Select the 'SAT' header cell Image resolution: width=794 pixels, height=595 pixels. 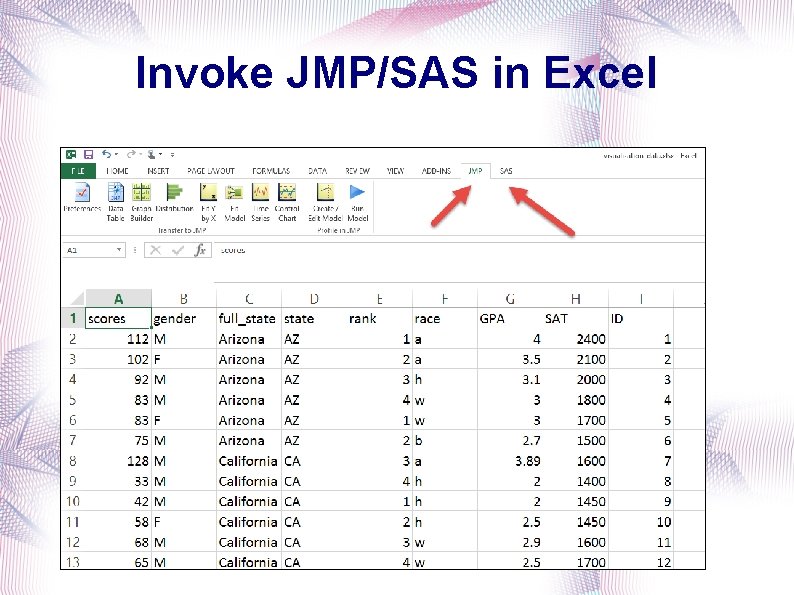coord(575,319)
